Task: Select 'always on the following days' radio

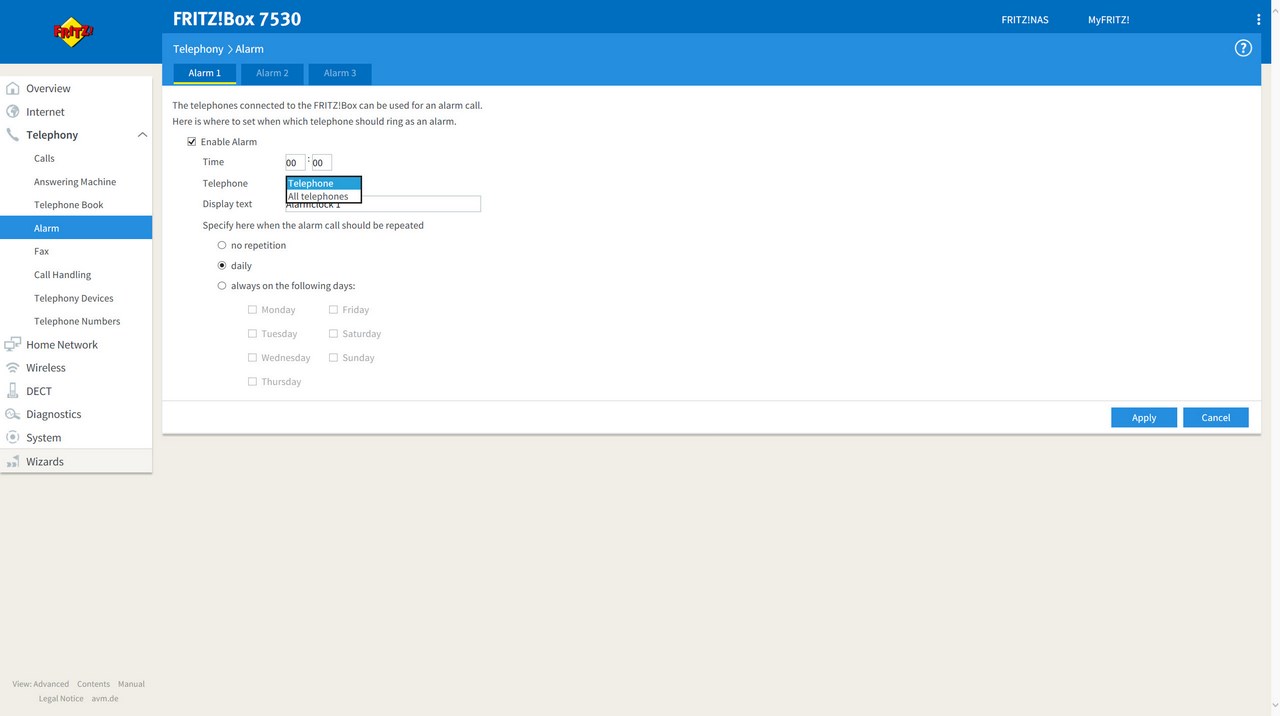Action: point(222,286)
